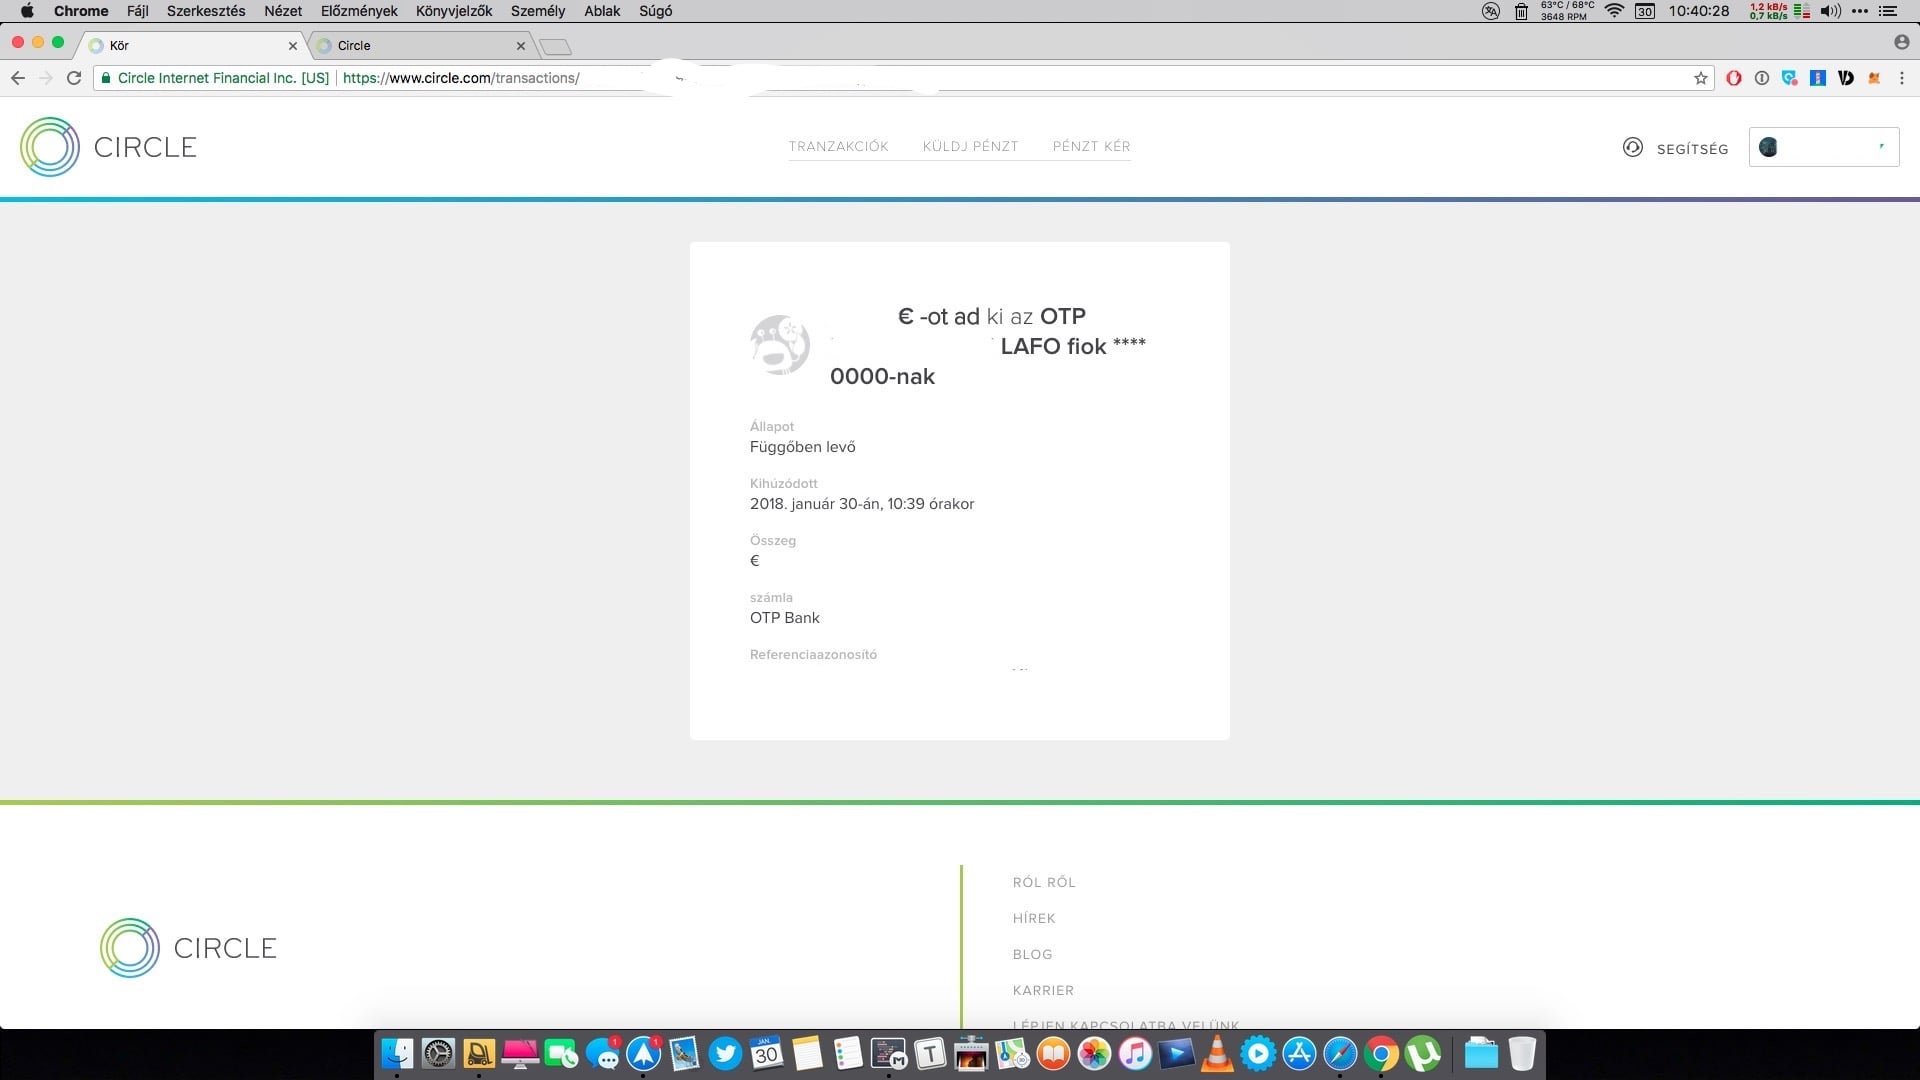
Task: Expand the user account dropdown
Action: (x=1823, y=147)
